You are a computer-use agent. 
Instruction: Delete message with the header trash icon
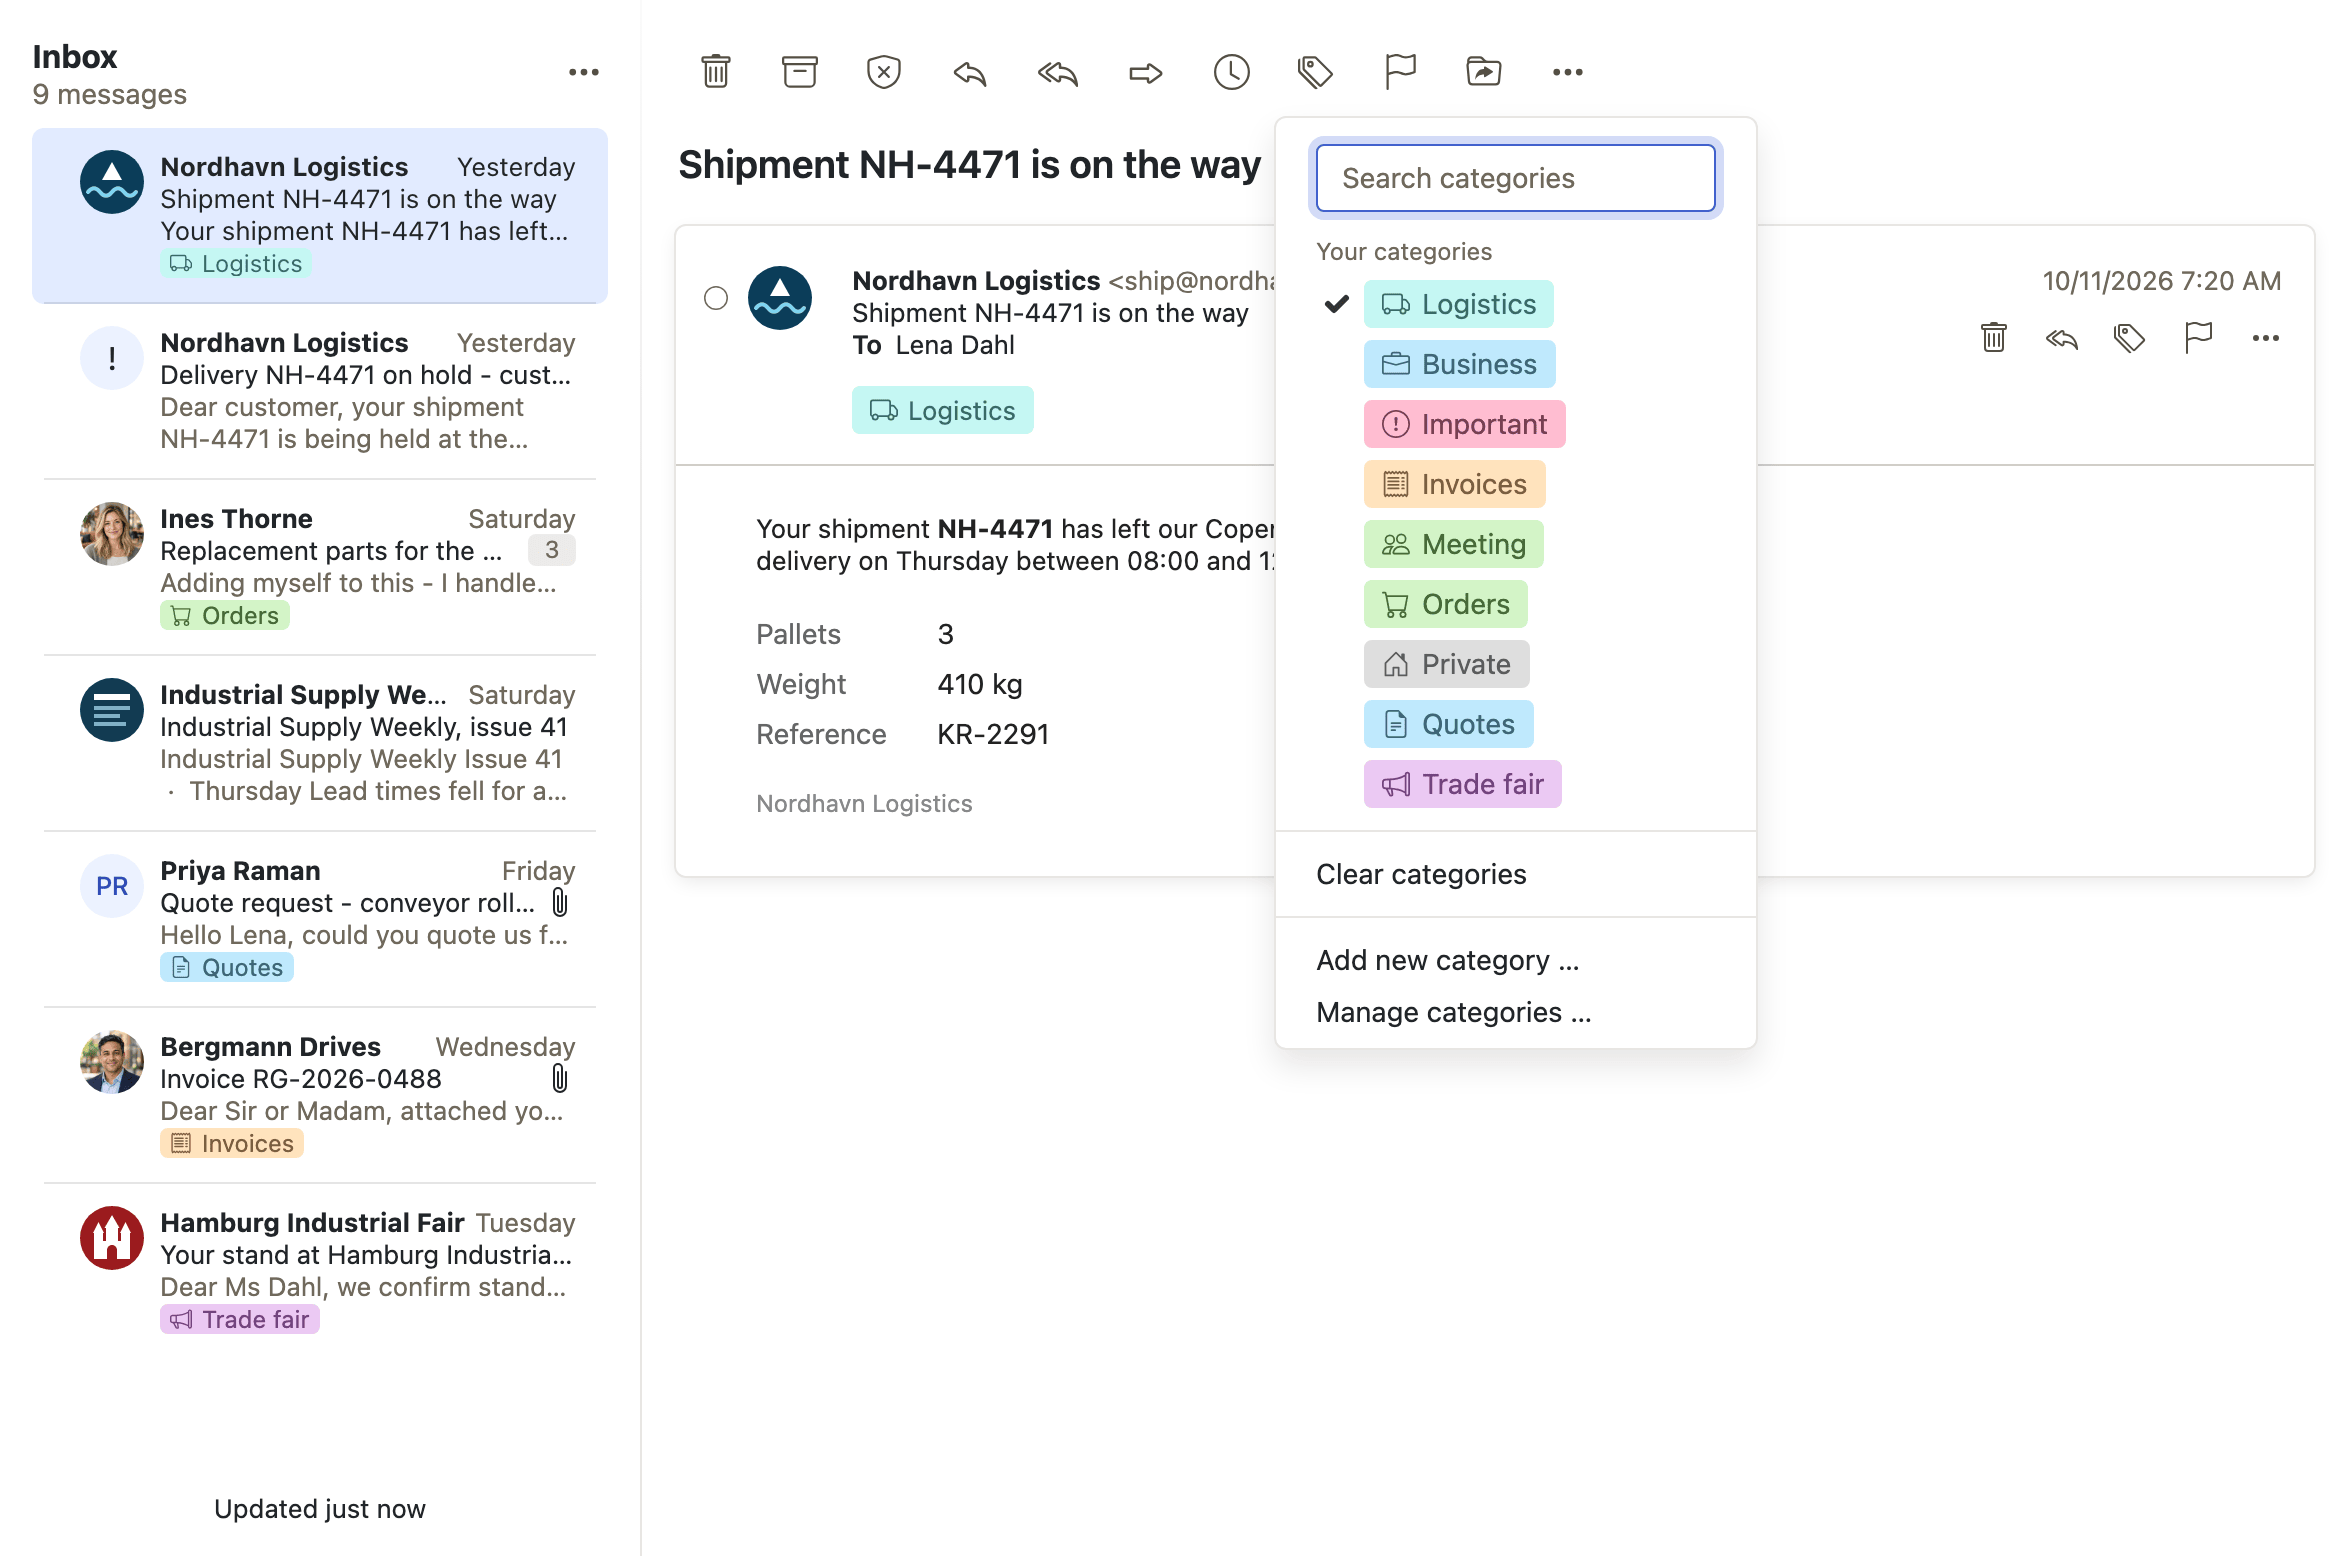1994,338
